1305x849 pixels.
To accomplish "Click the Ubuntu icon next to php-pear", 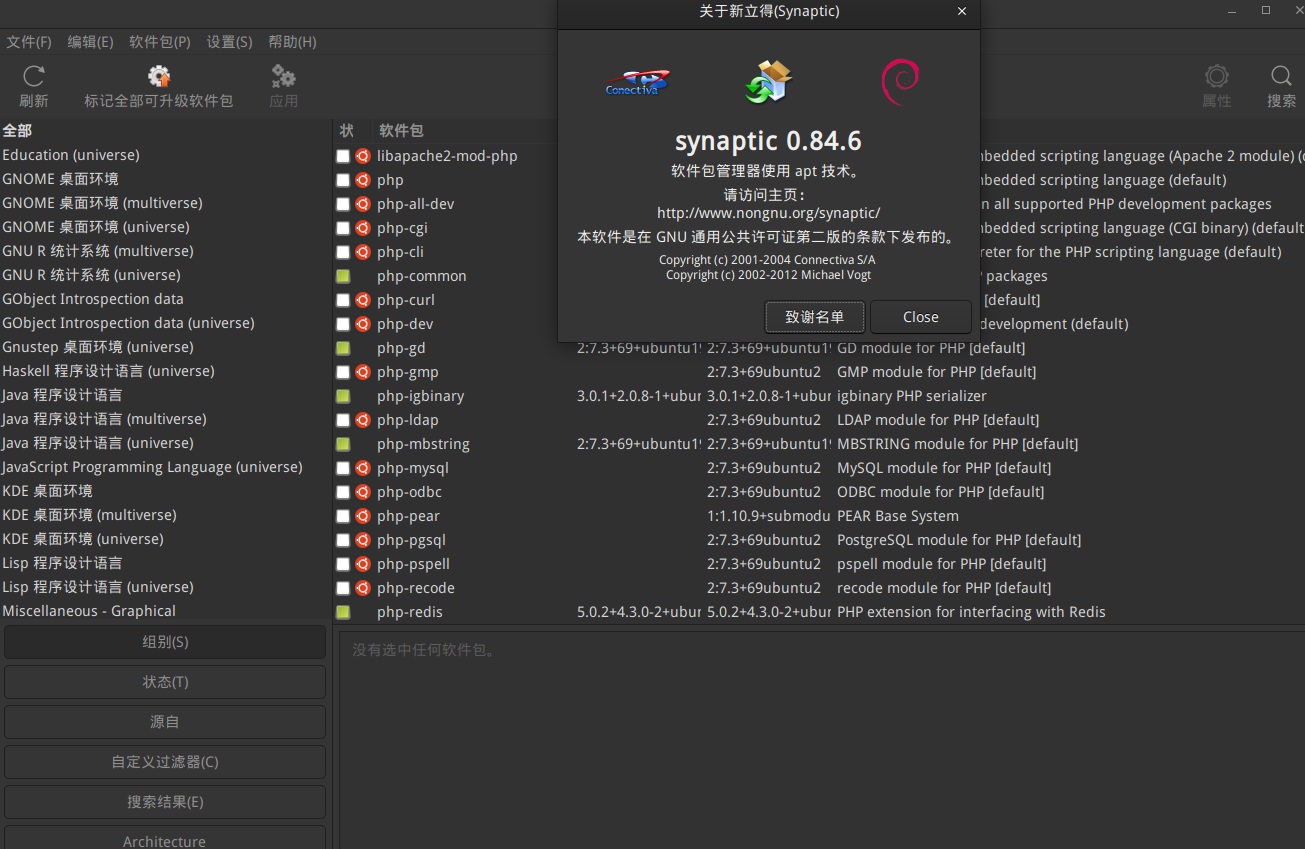I will tap(363, 516).
